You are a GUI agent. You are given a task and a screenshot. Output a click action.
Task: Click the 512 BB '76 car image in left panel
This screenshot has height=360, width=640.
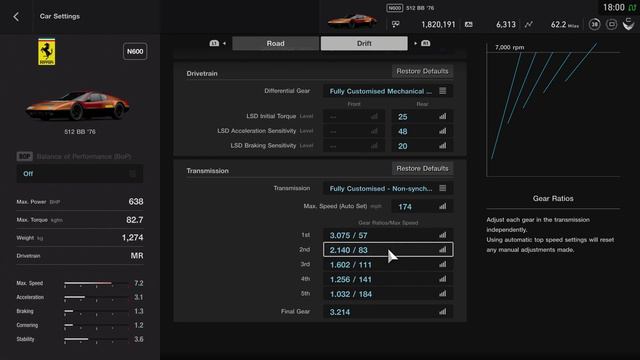(x=78, y=104)
